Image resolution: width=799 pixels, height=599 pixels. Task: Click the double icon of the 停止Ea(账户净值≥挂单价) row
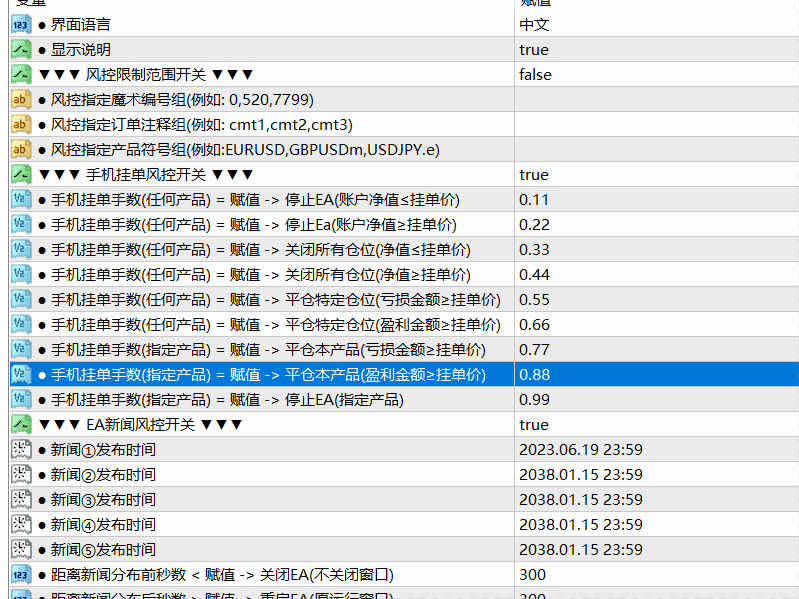tap(21, 224)
